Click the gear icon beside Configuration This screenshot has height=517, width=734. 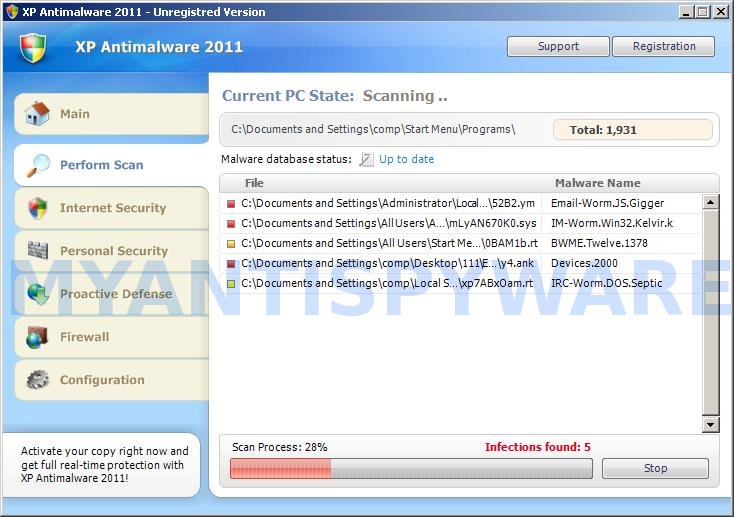point(37,380)
